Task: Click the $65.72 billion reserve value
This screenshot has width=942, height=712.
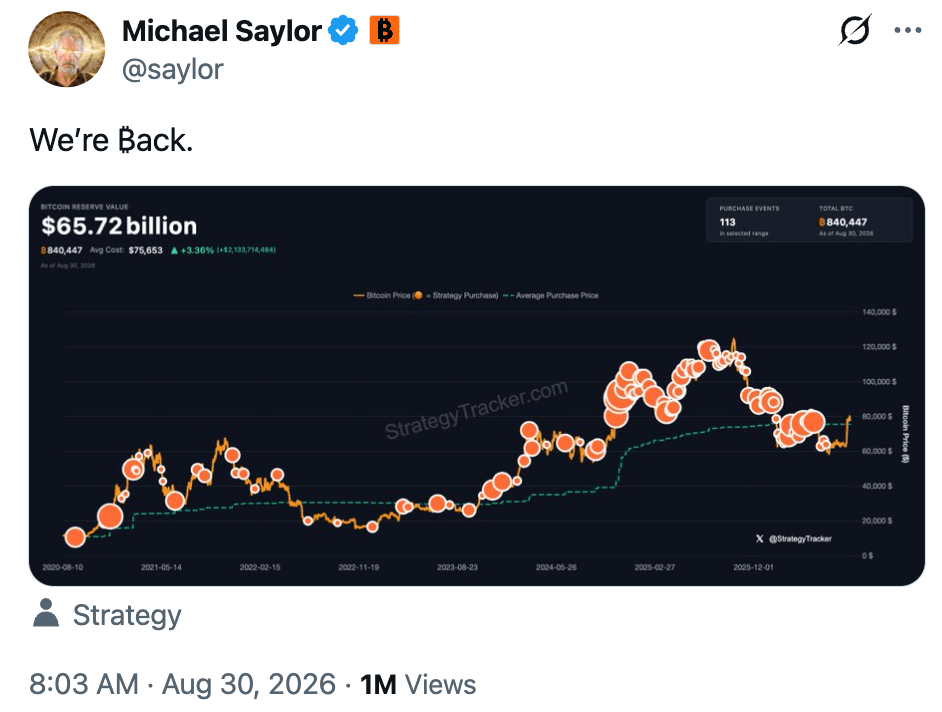Action: tap(119, 227)
